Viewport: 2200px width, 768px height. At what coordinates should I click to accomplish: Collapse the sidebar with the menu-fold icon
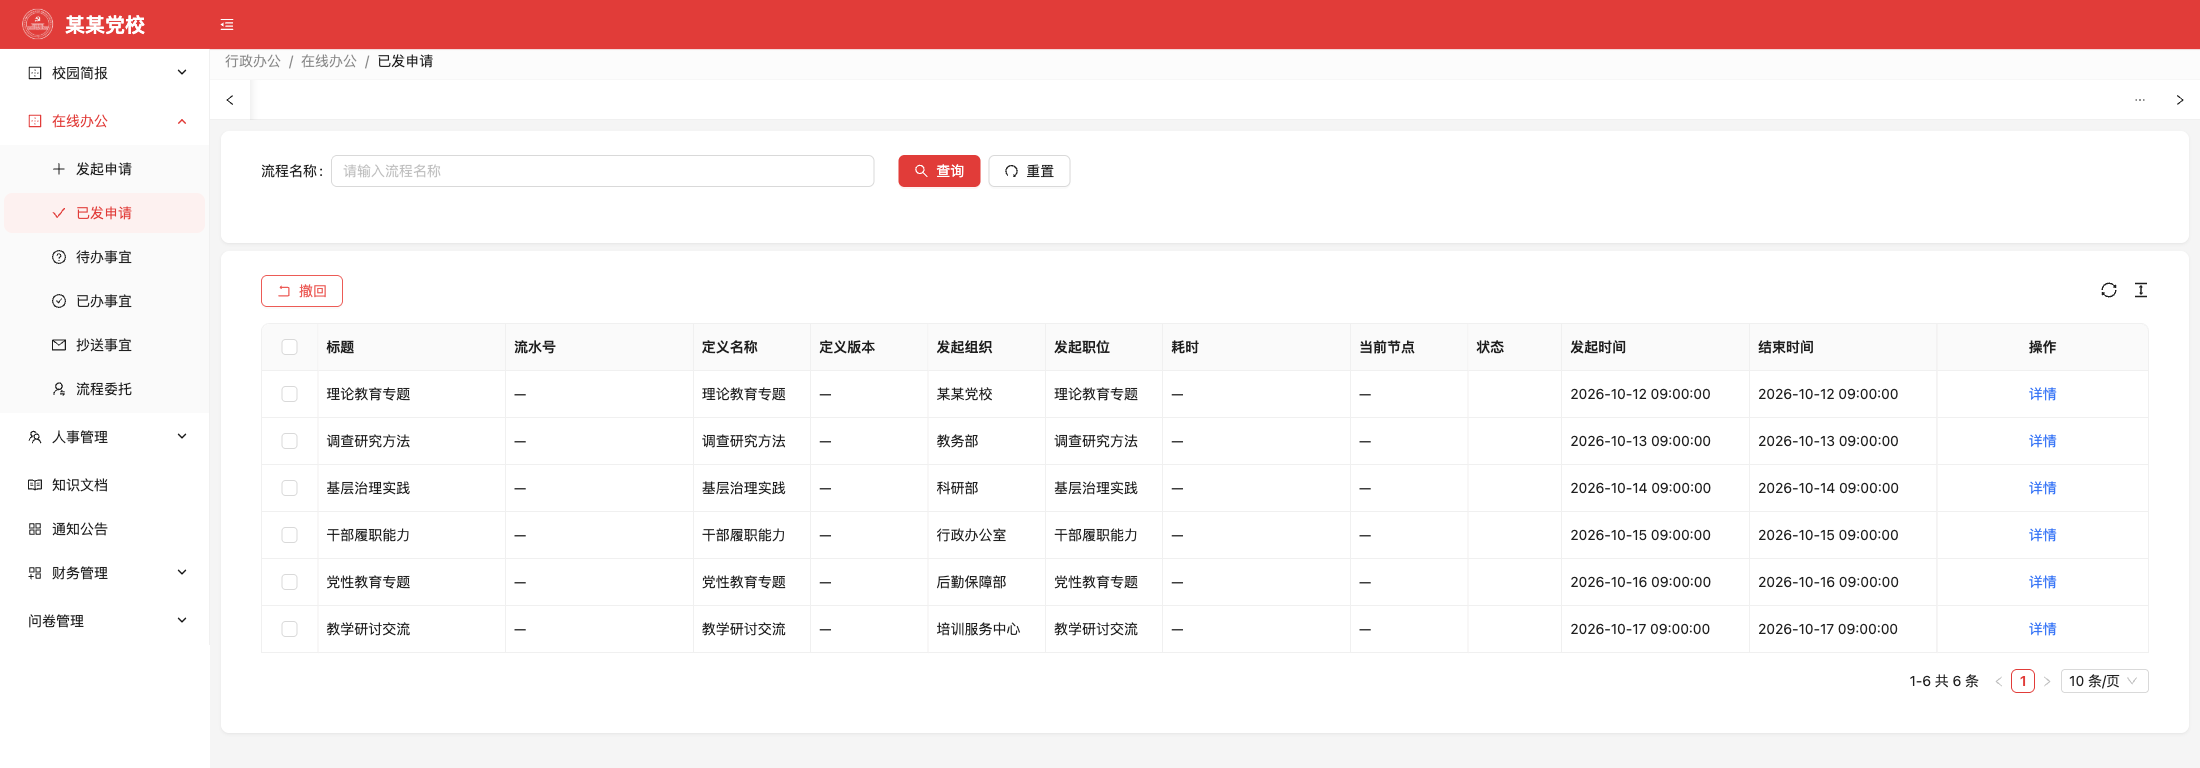pyautogui.click(x=227, y=25)
